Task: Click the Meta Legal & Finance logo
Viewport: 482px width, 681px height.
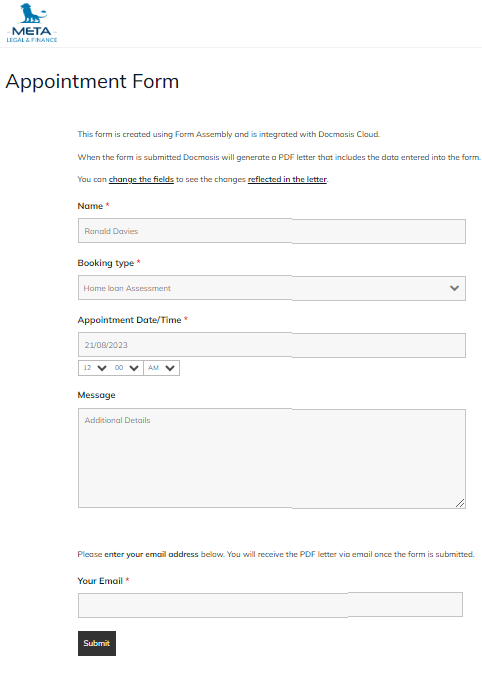Action: [x=32, y=23]
